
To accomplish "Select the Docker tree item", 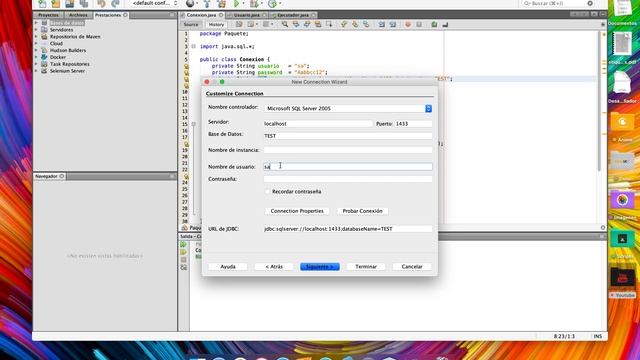I will (58, 57).
